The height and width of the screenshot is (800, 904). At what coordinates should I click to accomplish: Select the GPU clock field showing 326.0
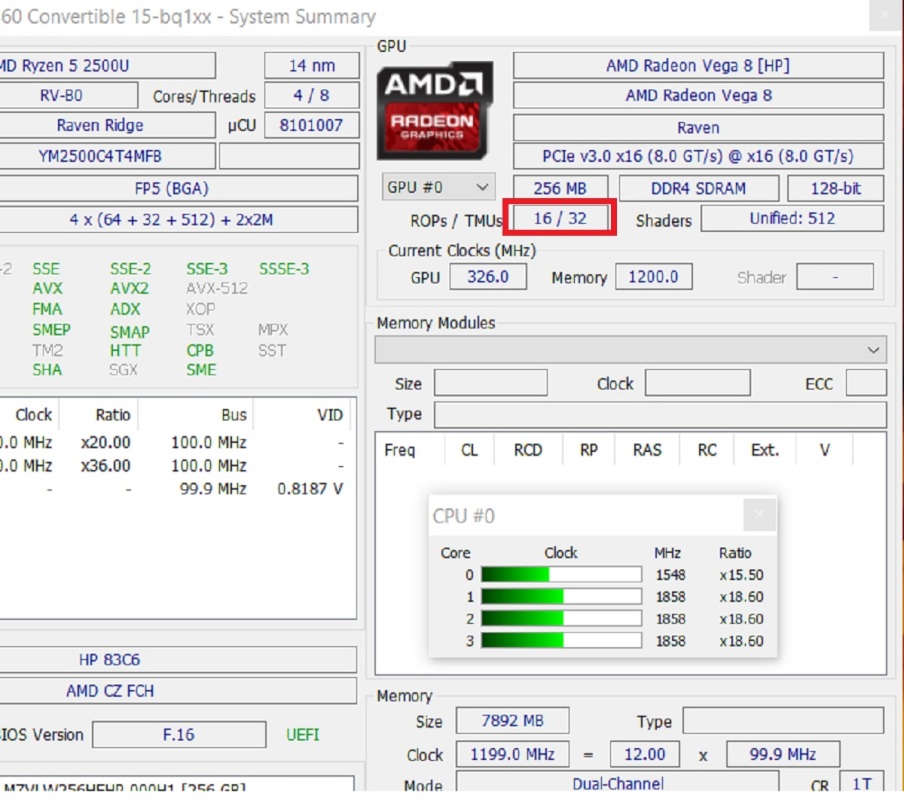pos(488,277)
